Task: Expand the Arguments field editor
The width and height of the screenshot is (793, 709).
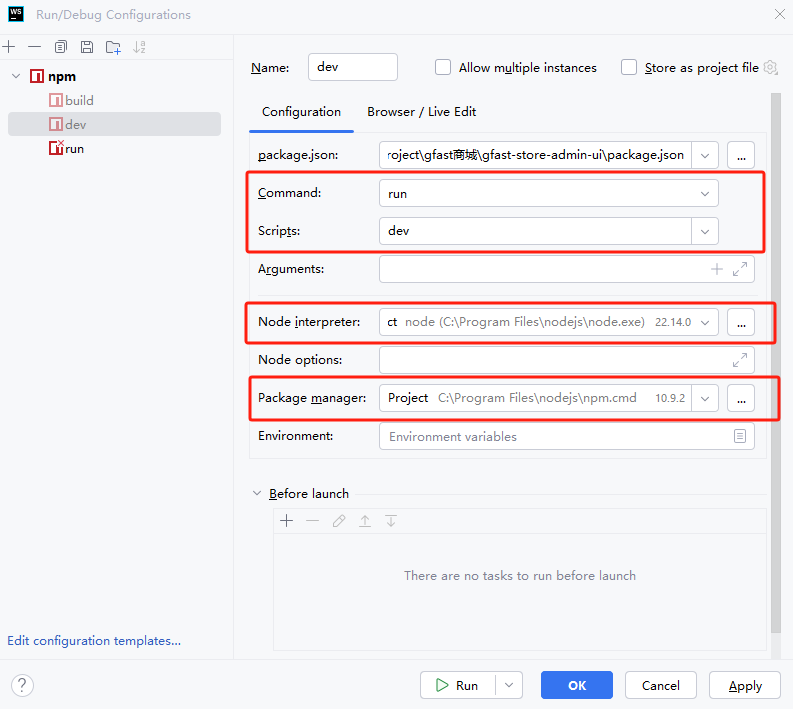Action: (x=740, y=269)
